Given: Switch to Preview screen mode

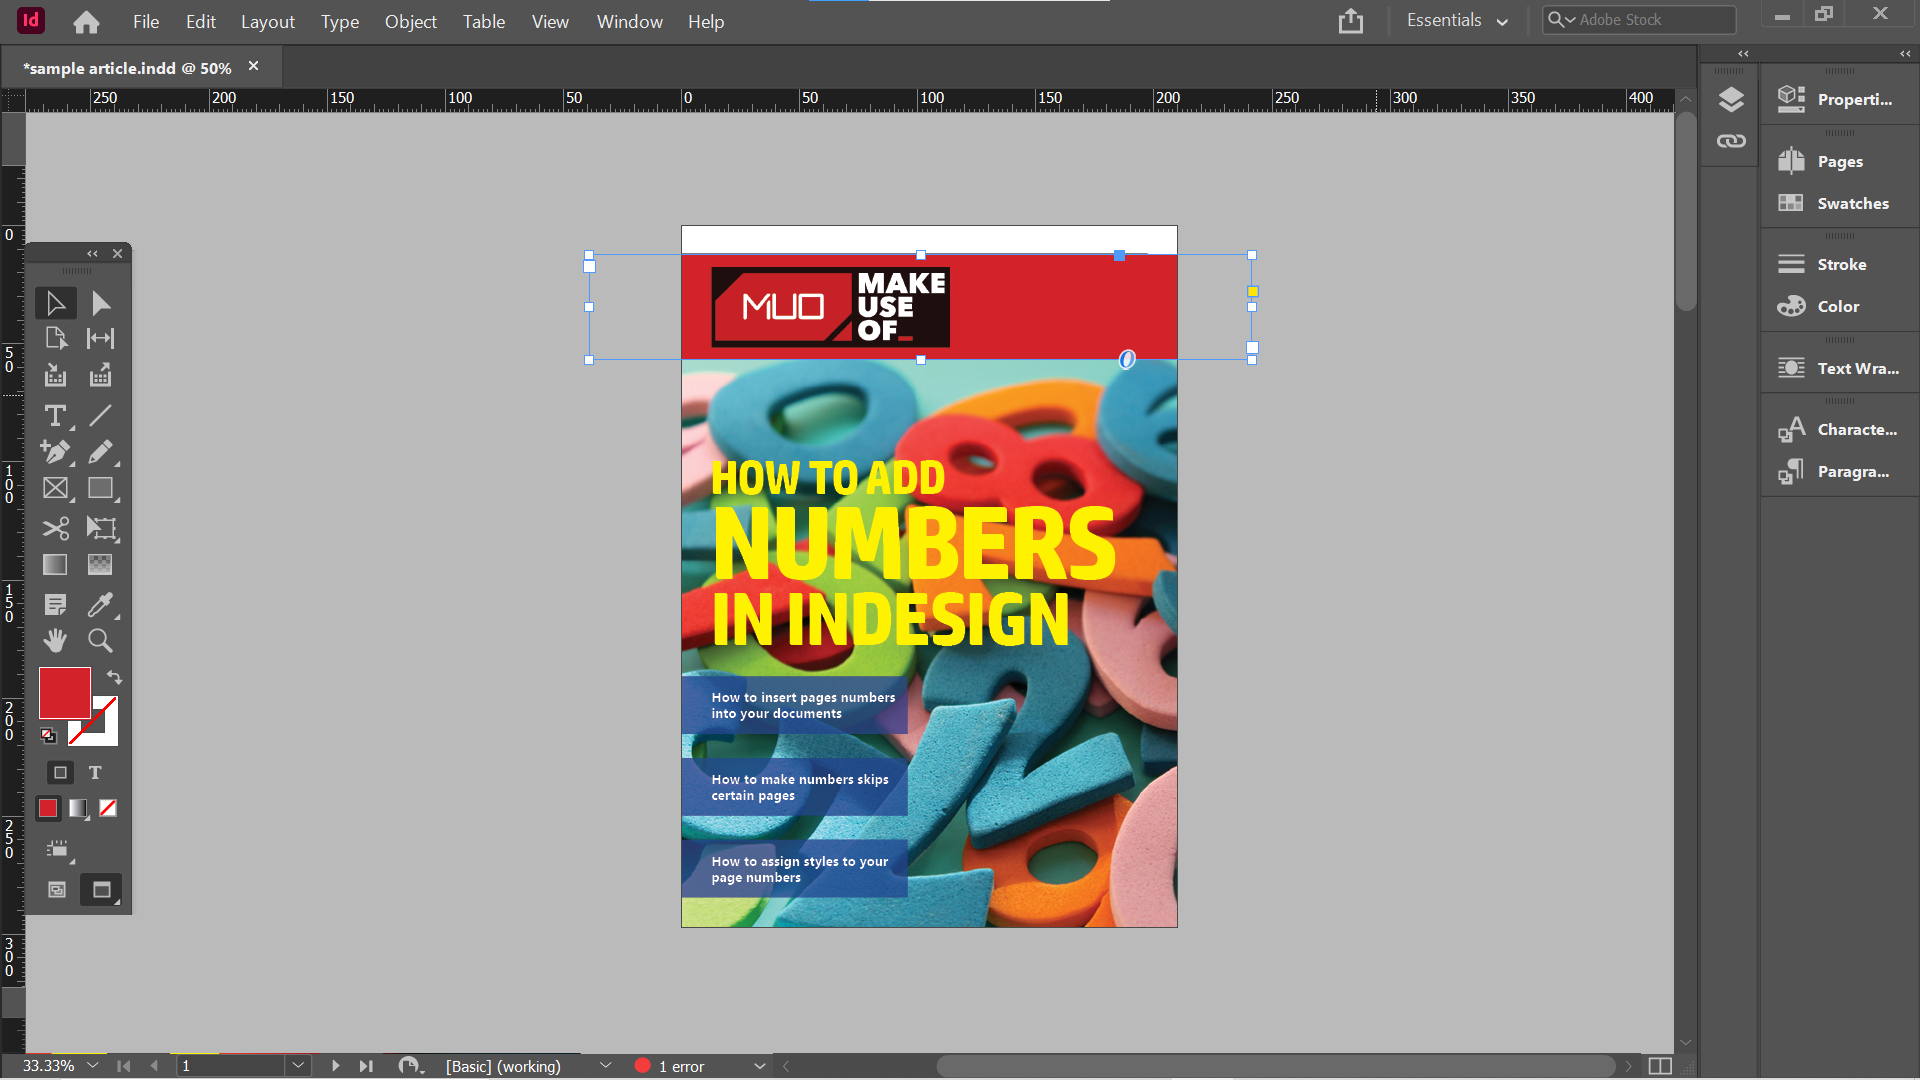Looking at the screenshot, I should pos(100,889).
